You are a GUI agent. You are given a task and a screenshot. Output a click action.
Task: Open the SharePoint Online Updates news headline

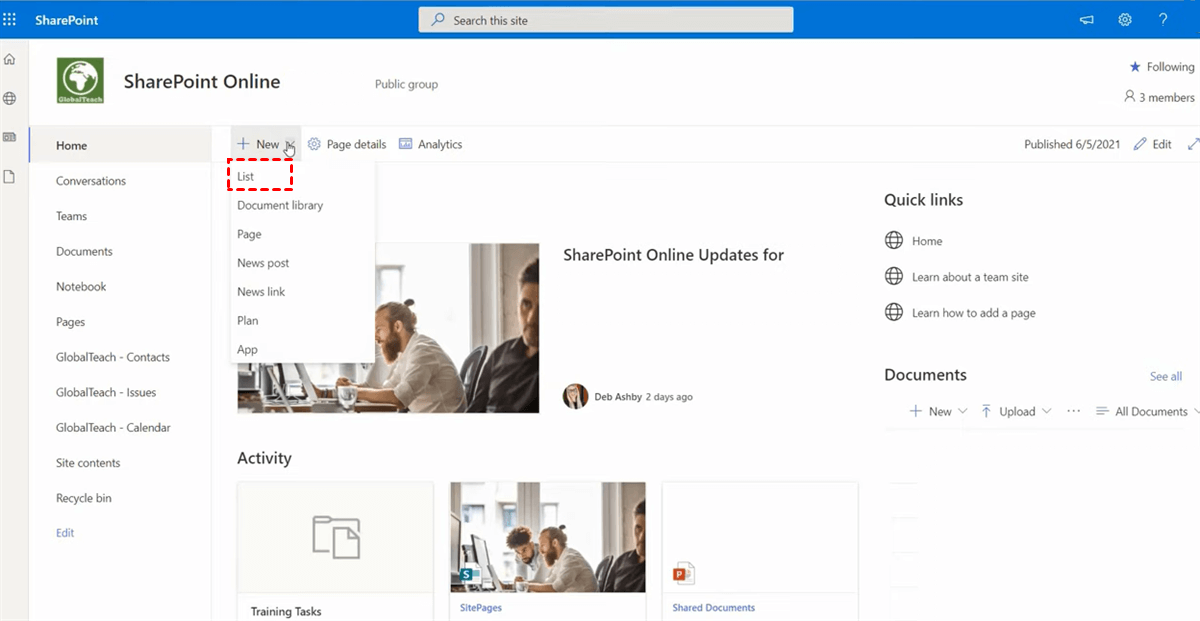click(673, 255)
